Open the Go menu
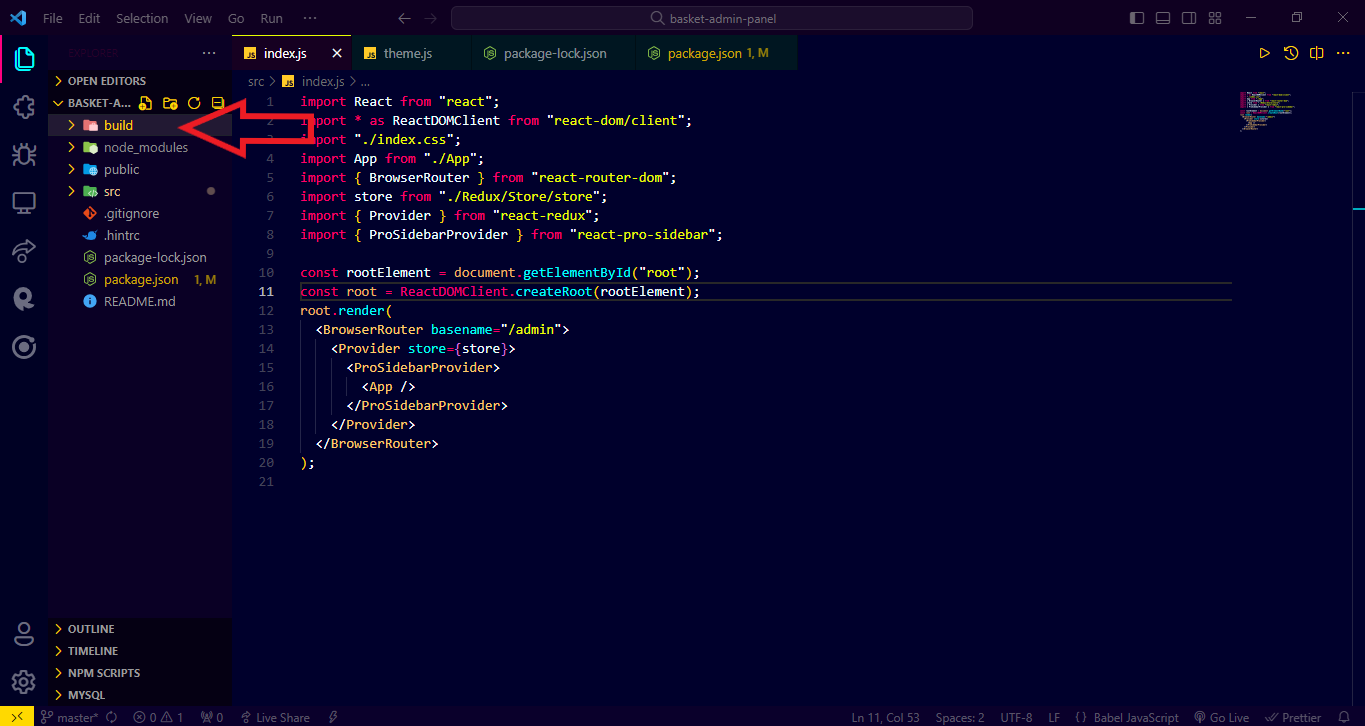Viewport: 1365px width, 726px height. click(x=236, y=18)
